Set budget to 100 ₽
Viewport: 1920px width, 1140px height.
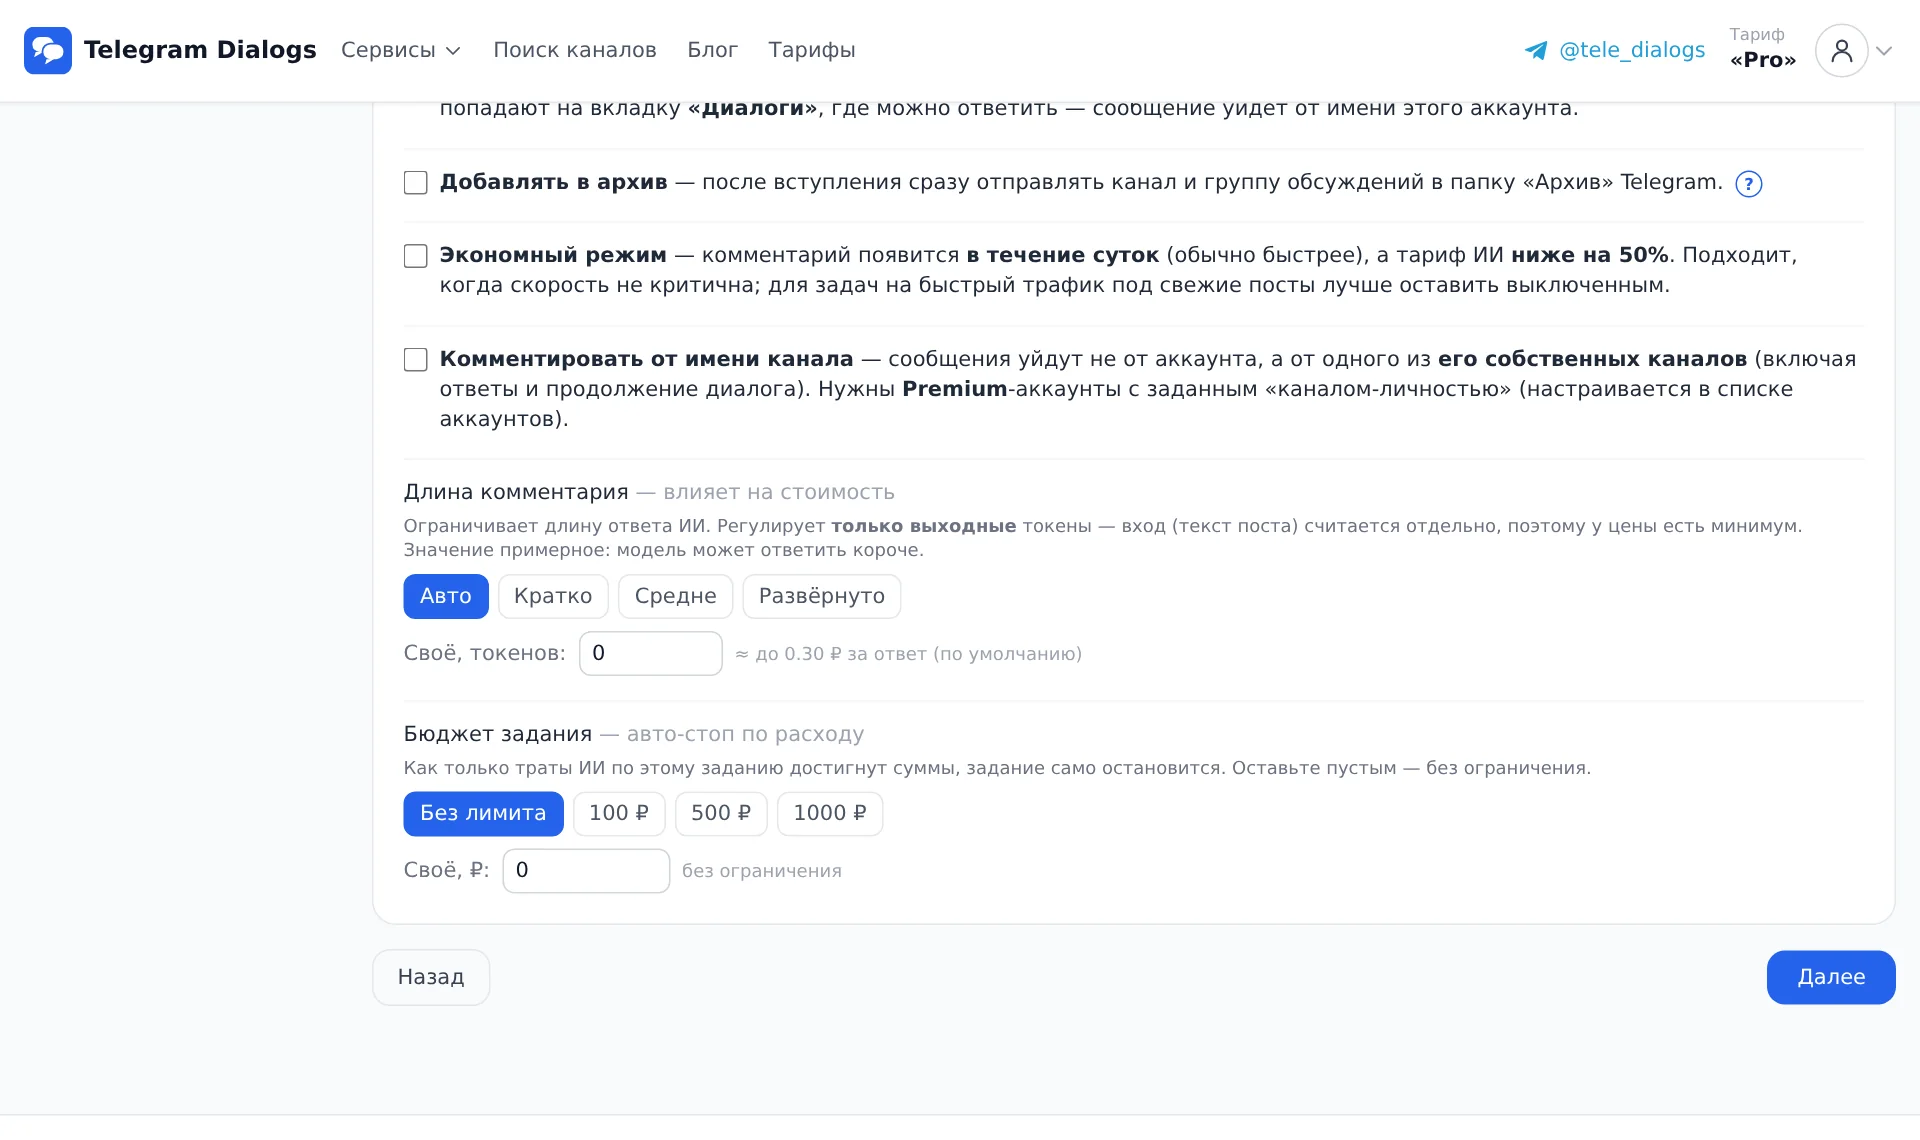click(619, 814)
